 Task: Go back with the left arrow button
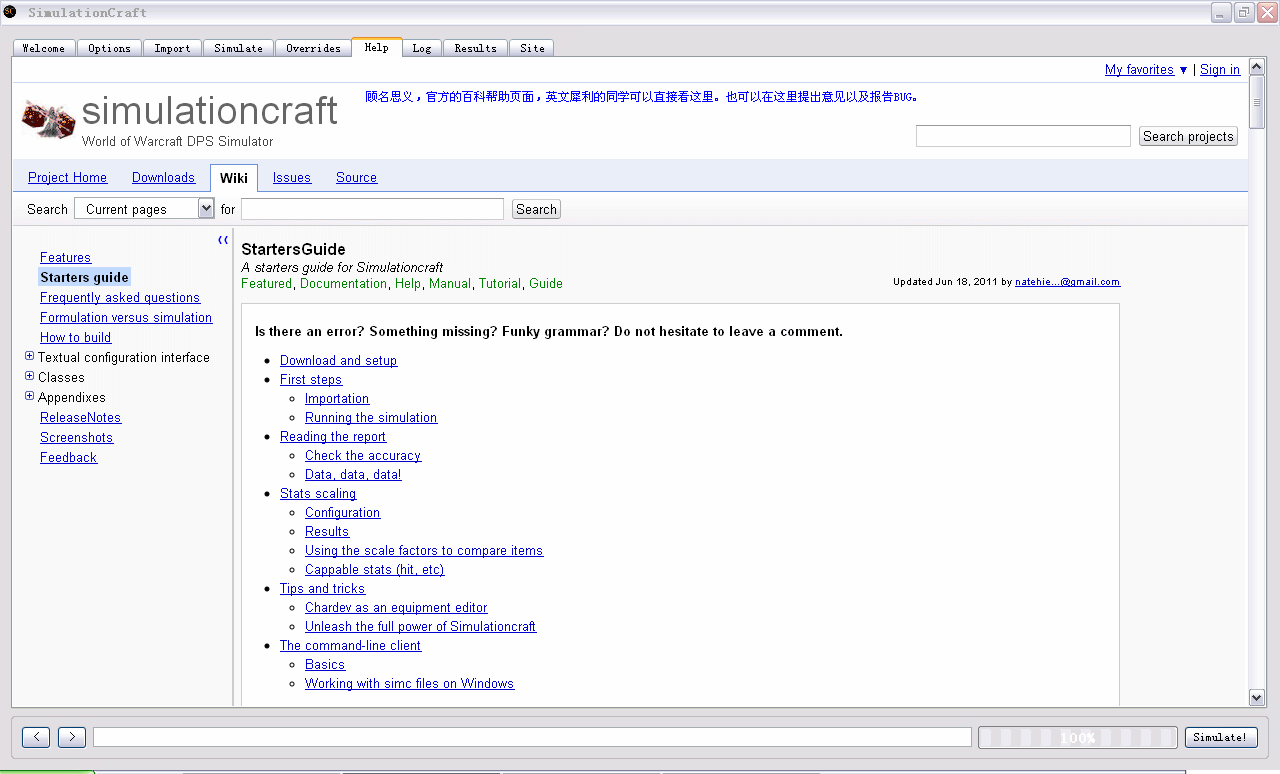tap(36, 737)
